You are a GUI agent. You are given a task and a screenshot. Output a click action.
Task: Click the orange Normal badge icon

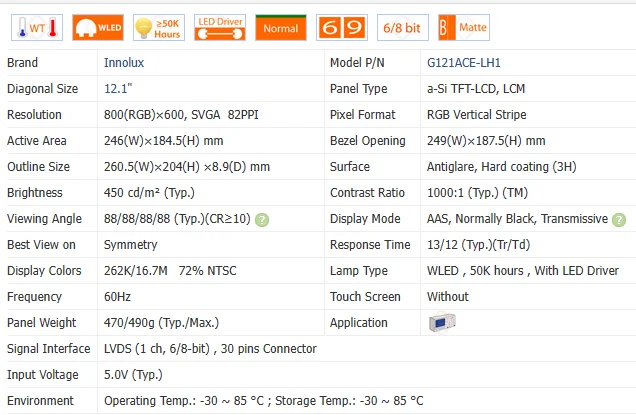pos(281,28)
